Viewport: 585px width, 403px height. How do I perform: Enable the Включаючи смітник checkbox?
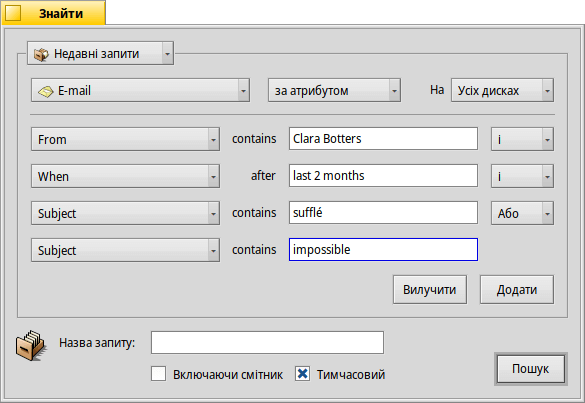click(159, 374)
